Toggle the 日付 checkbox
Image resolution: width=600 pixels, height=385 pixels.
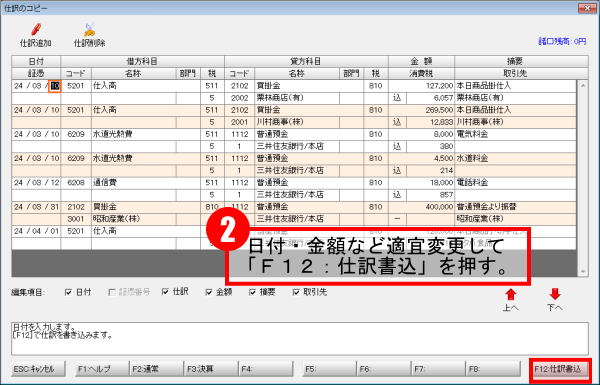68,292
